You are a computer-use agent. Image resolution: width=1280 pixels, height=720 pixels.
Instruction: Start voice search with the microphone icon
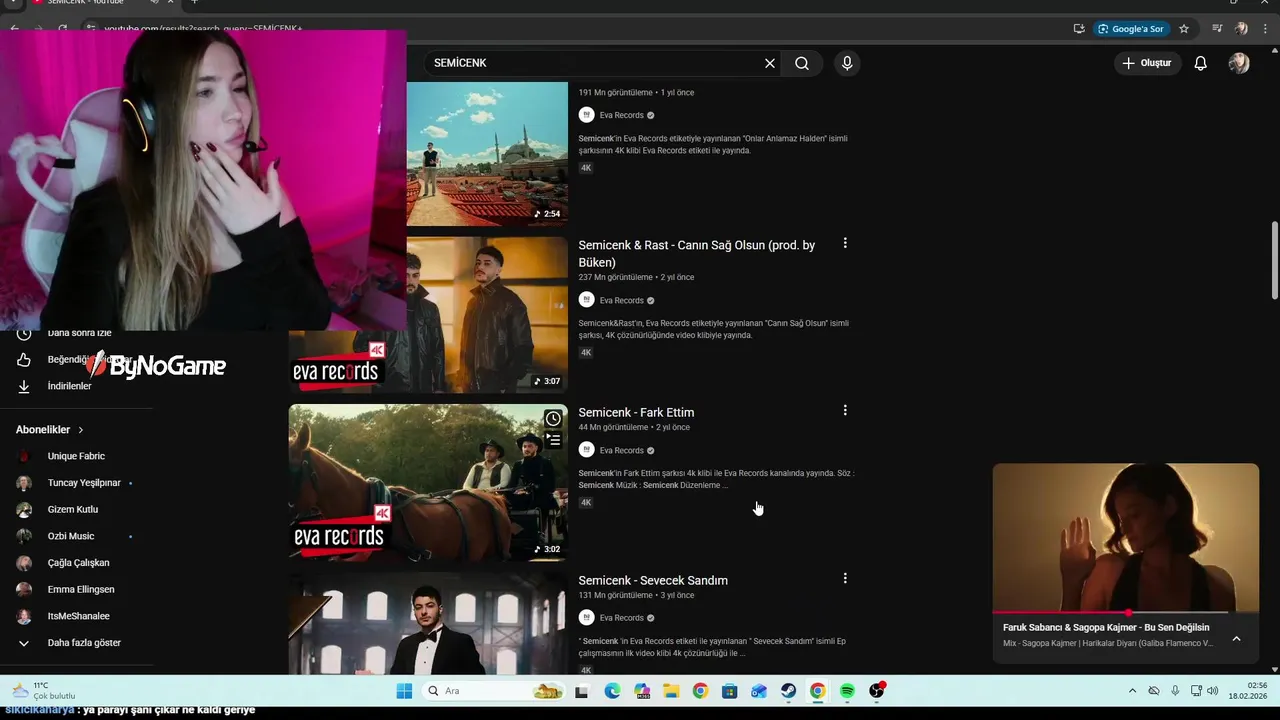tap(847, 63)
